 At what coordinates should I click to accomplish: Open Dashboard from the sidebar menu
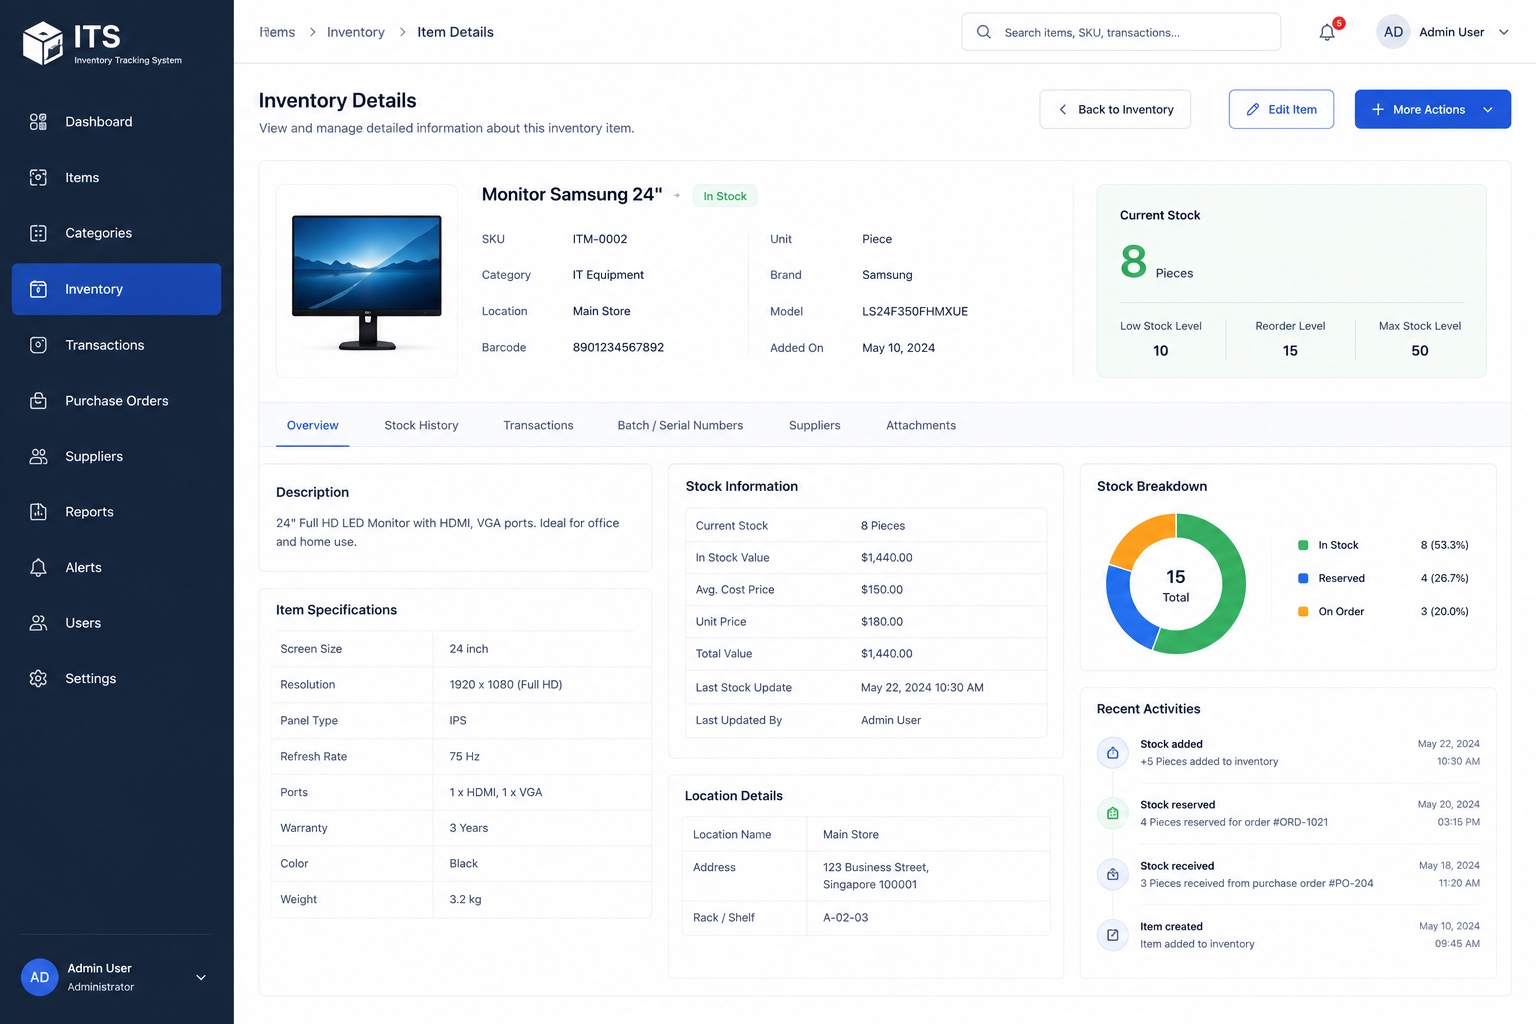click(x=116, y=122)
